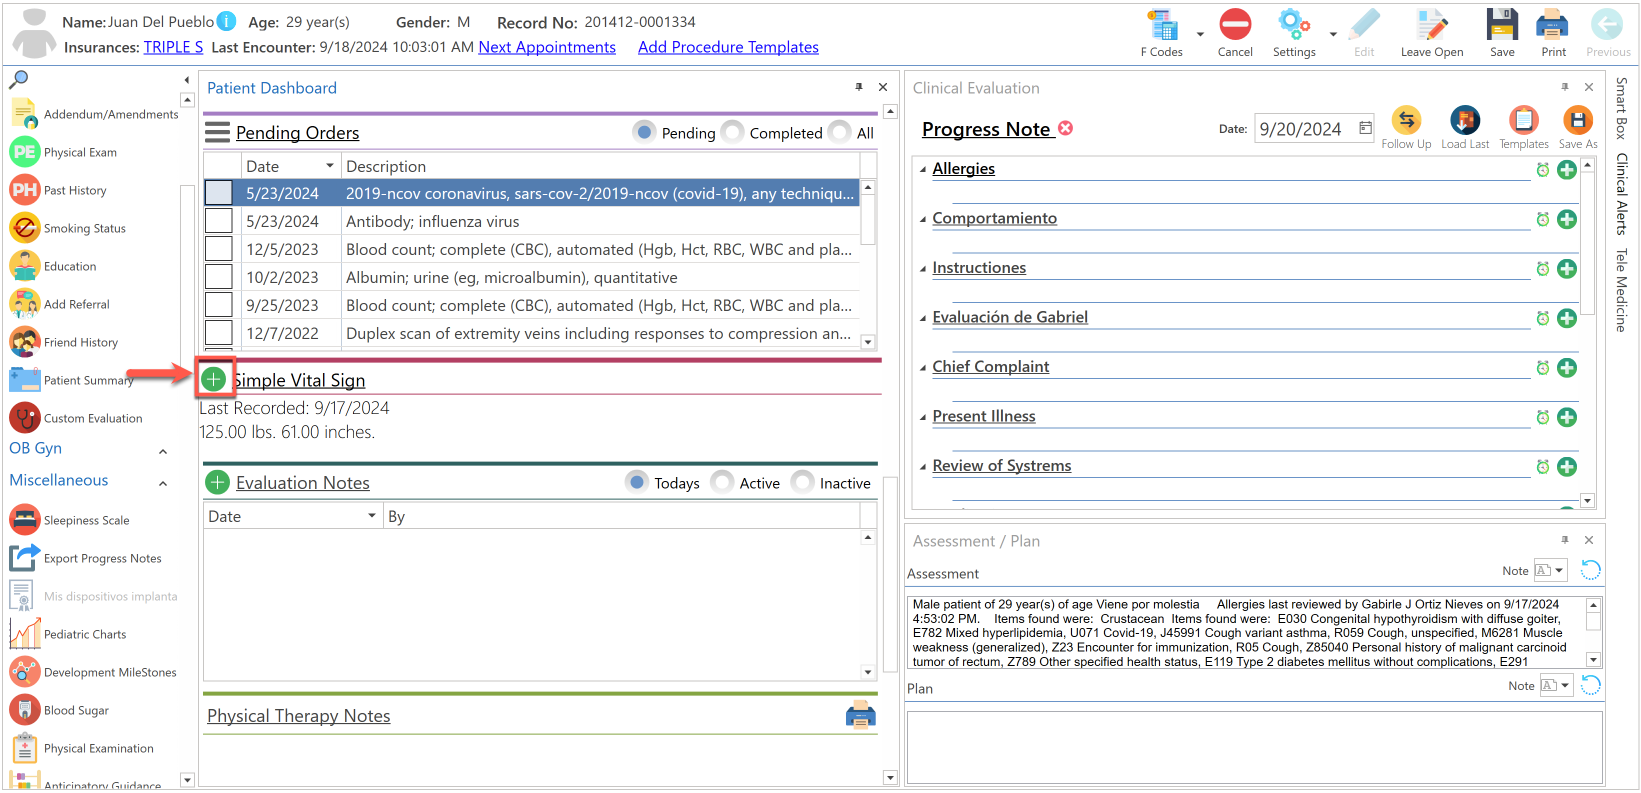This screenshot has width=1641, height=793.
Task: Save the record with floppy icon
Action: [x=1502, y=25]
